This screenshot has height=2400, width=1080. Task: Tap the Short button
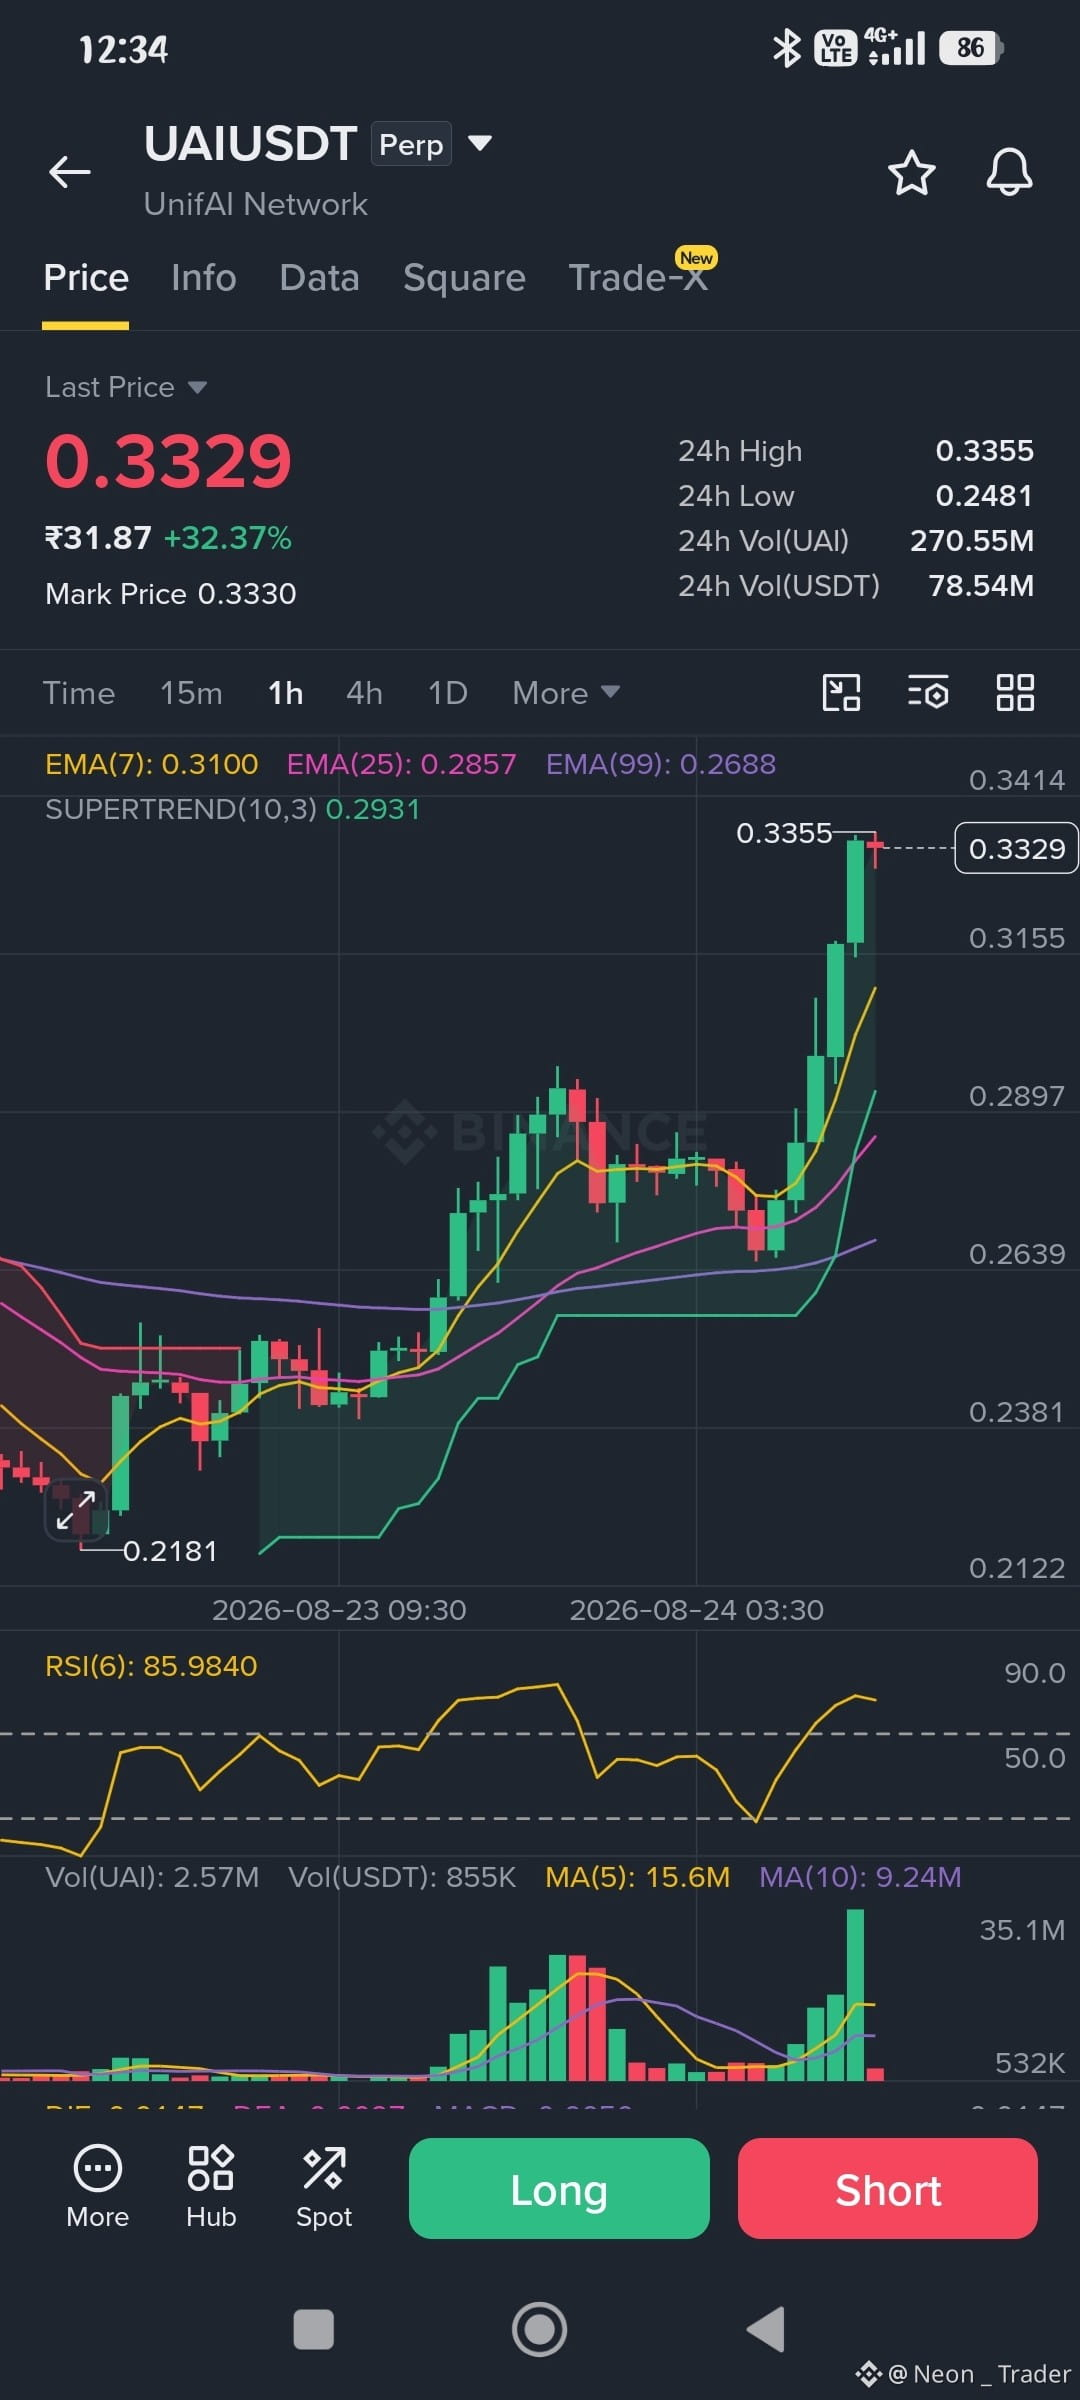pyautogui.click(x=888, y=2188)
